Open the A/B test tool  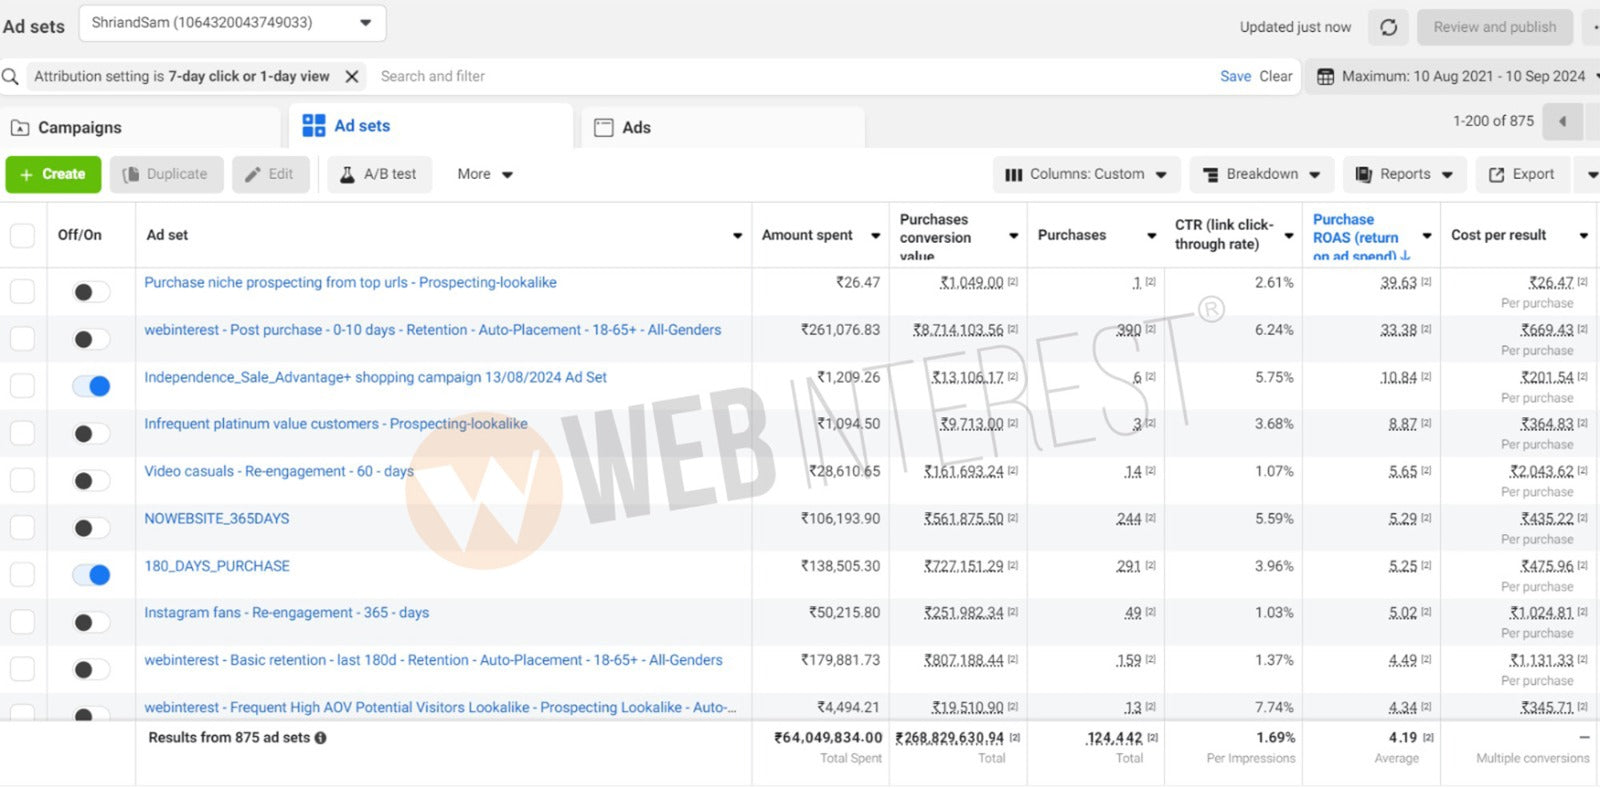tap(378, 174)
